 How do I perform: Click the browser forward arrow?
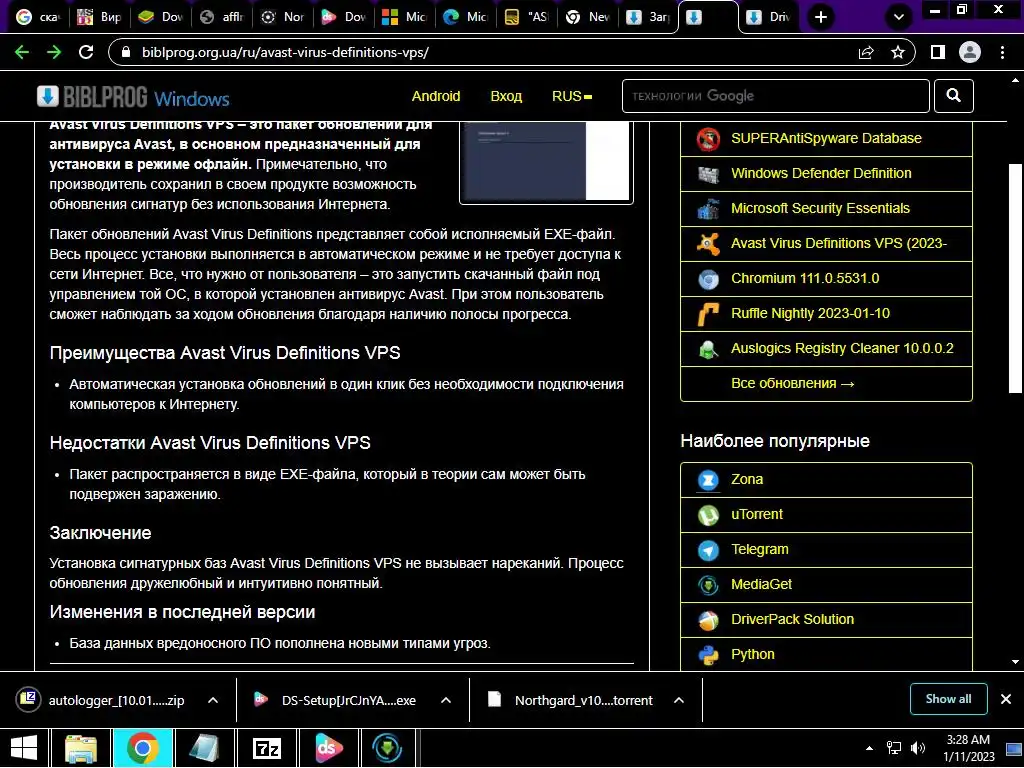pyautogui.click(x=54, y=52)
